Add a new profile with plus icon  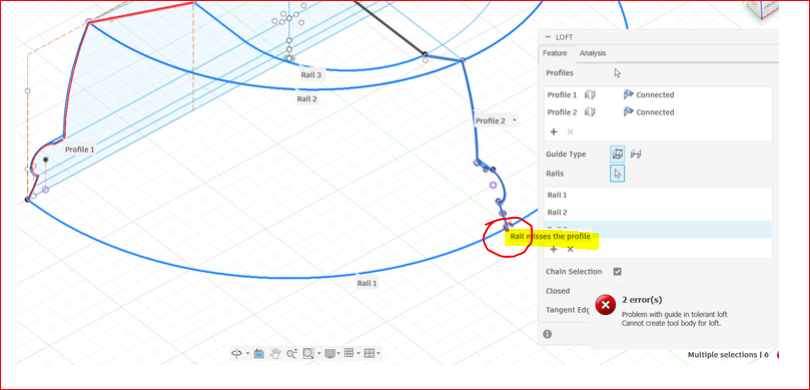(553, 132)
